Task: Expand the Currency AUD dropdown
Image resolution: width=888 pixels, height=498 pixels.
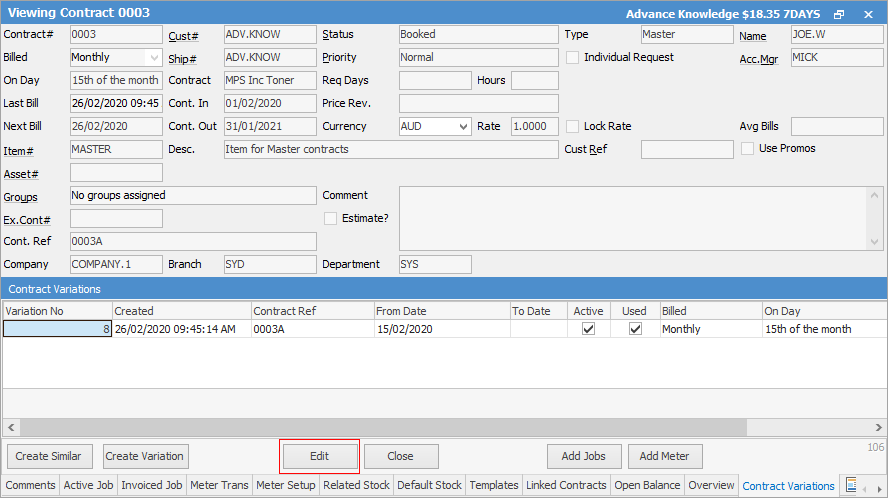Action: pos(462,127)
